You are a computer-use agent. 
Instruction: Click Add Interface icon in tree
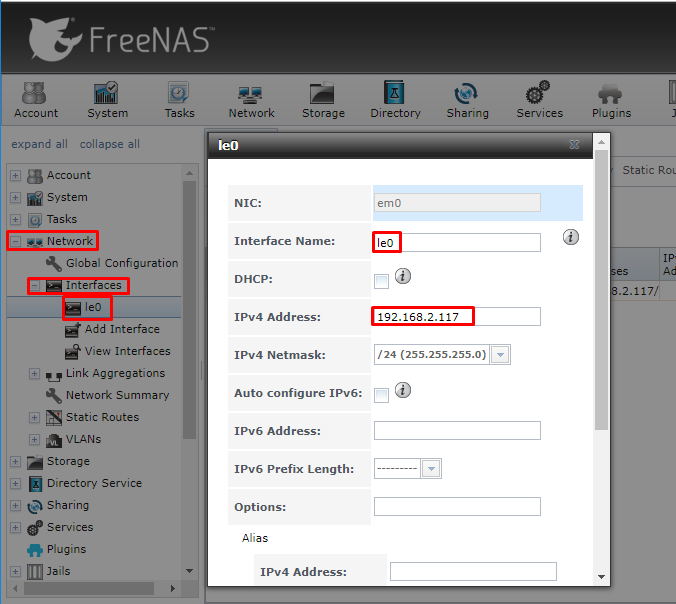click(x=72, y=329)
